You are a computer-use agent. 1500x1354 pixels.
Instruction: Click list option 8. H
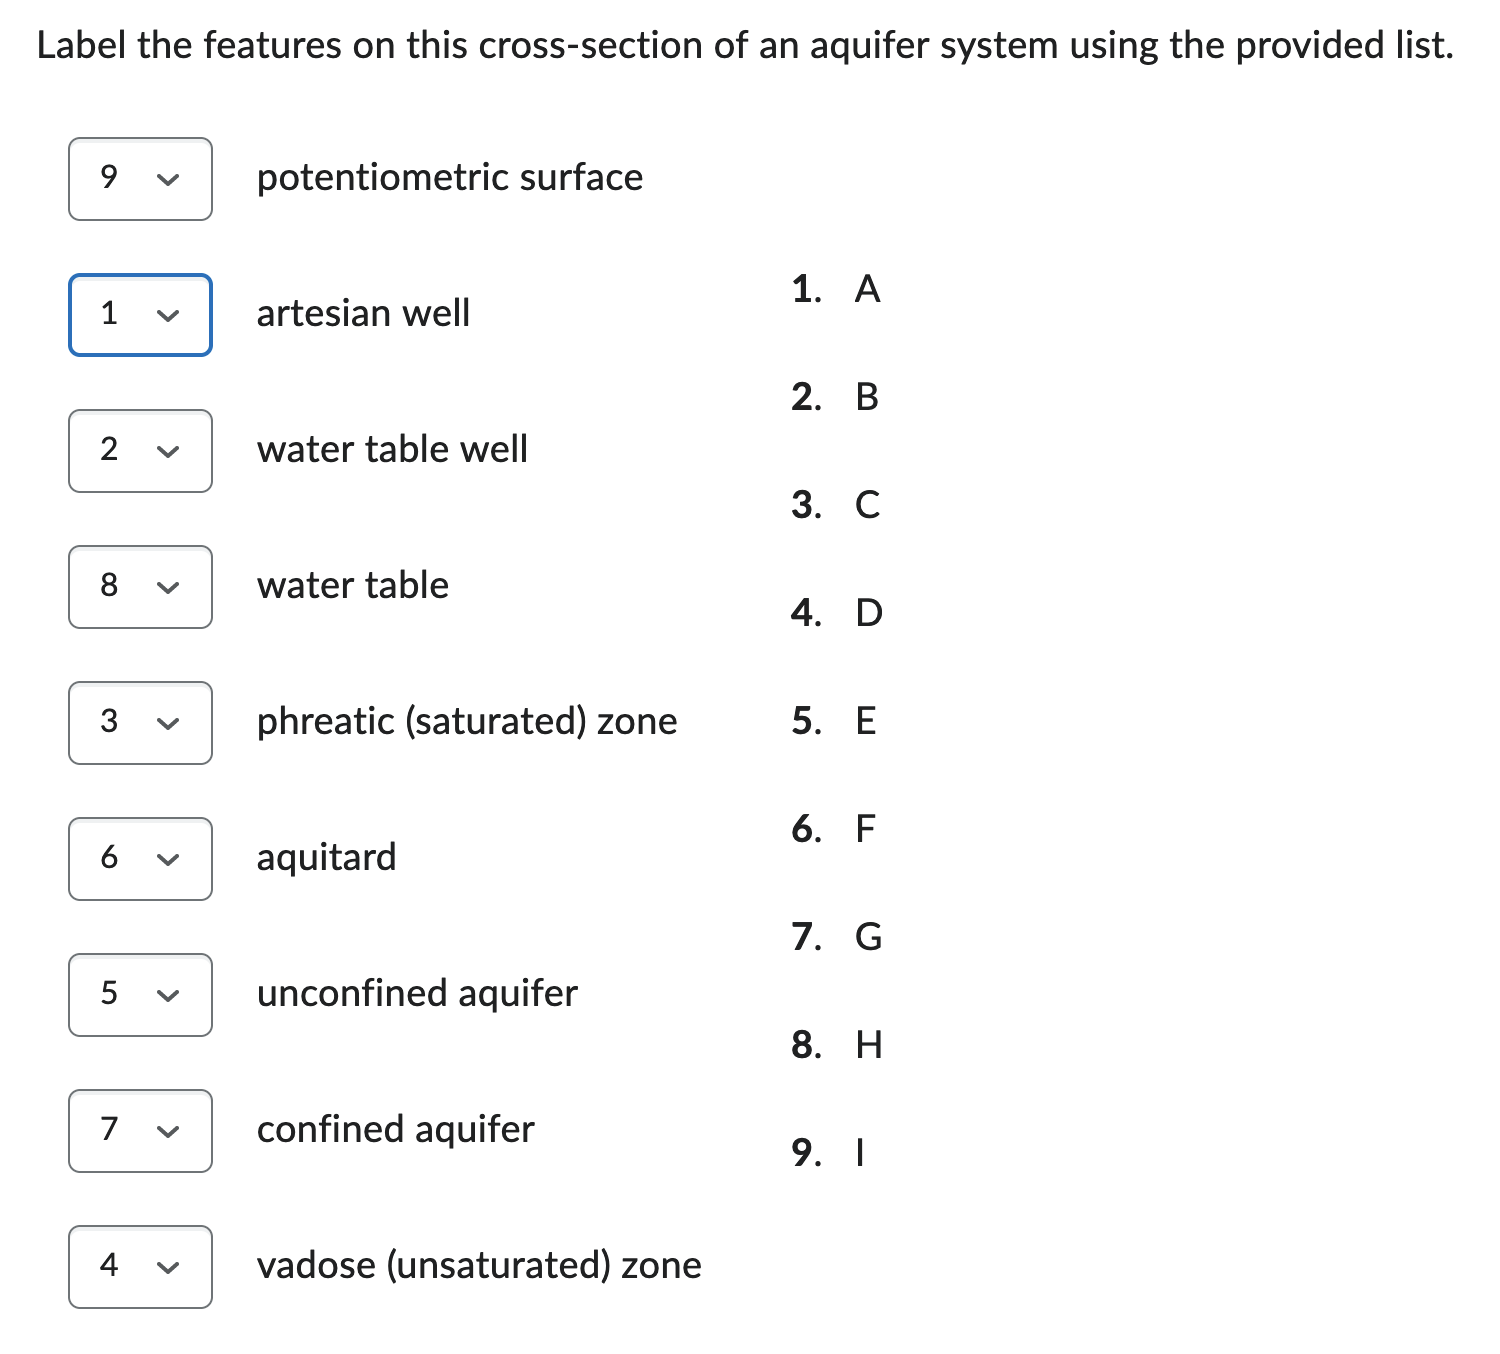[837, 1045]
